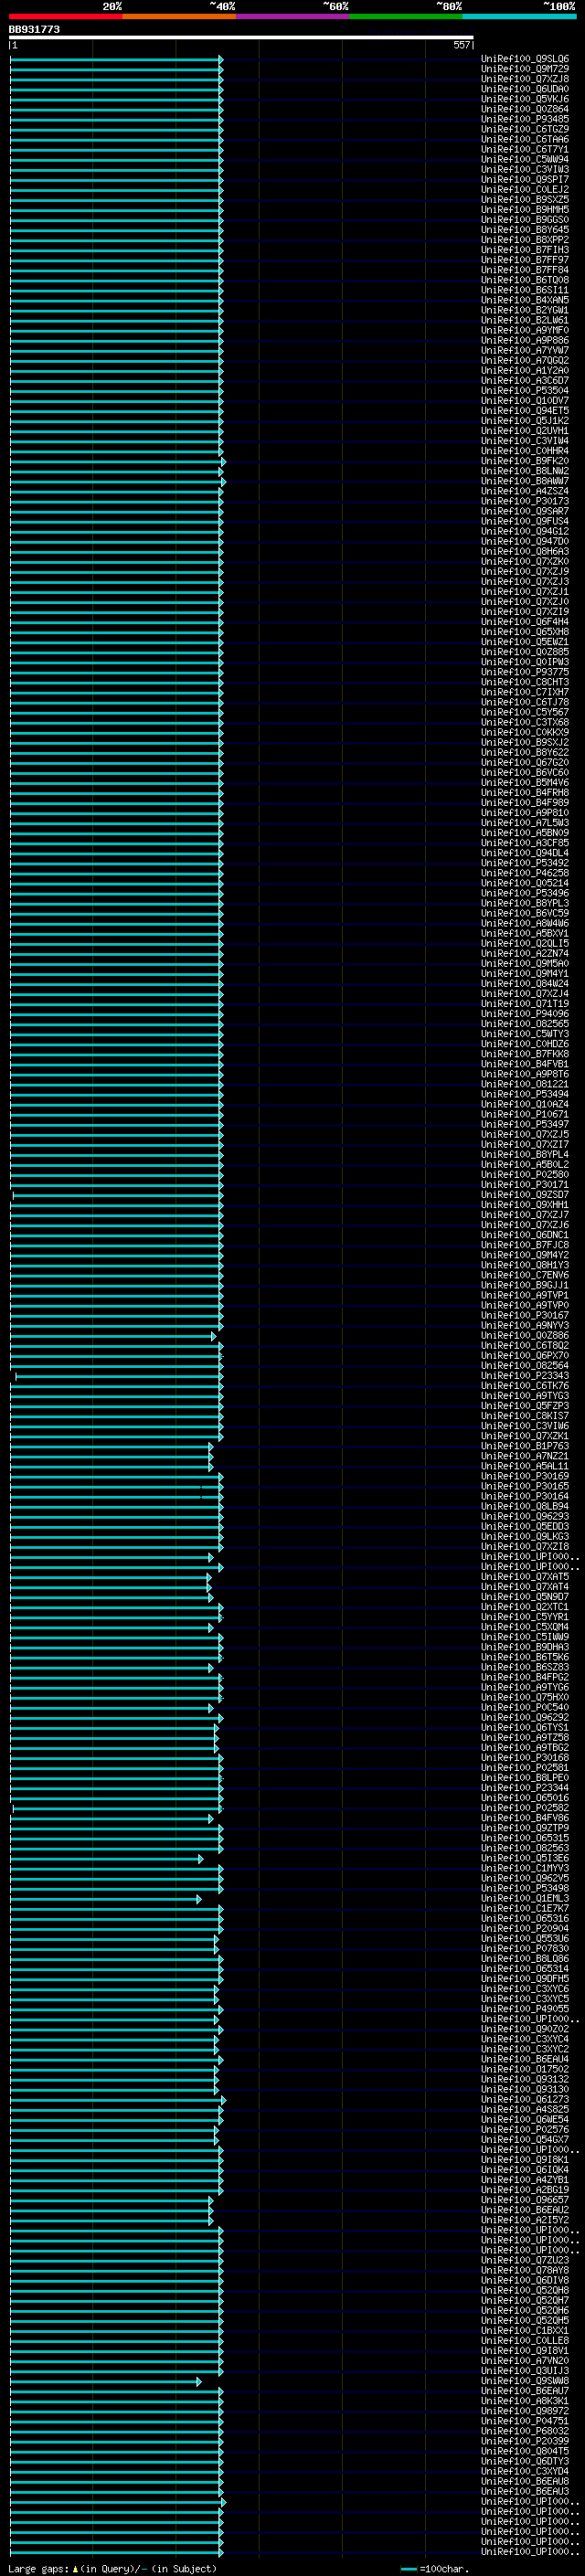Screen dimensions: 585x2576
Task: Select hit UniRef100_P30165
Action: 525,1486
